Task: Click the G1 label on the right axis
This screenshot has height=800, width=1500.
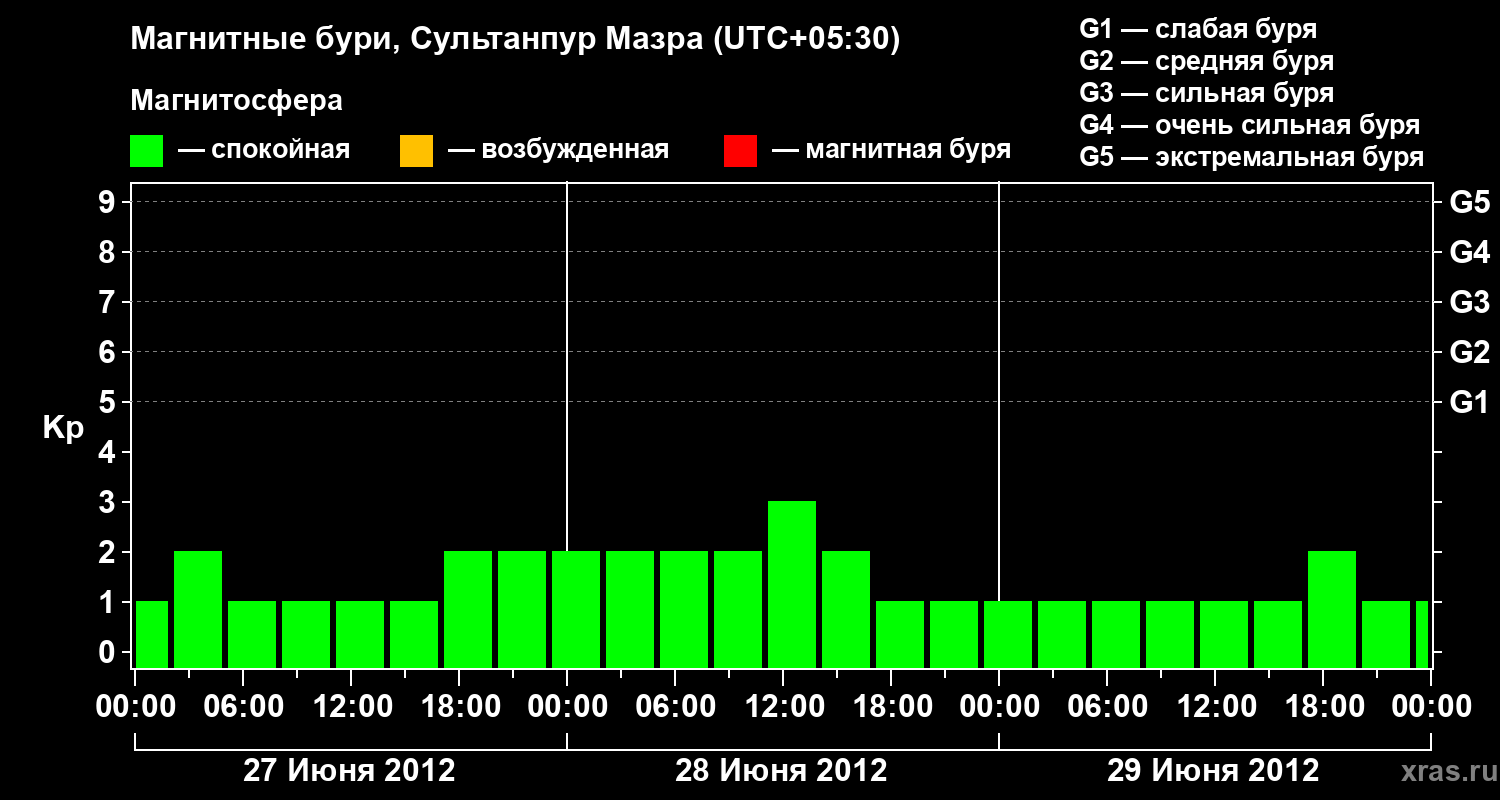Action: coord(1469,402)
